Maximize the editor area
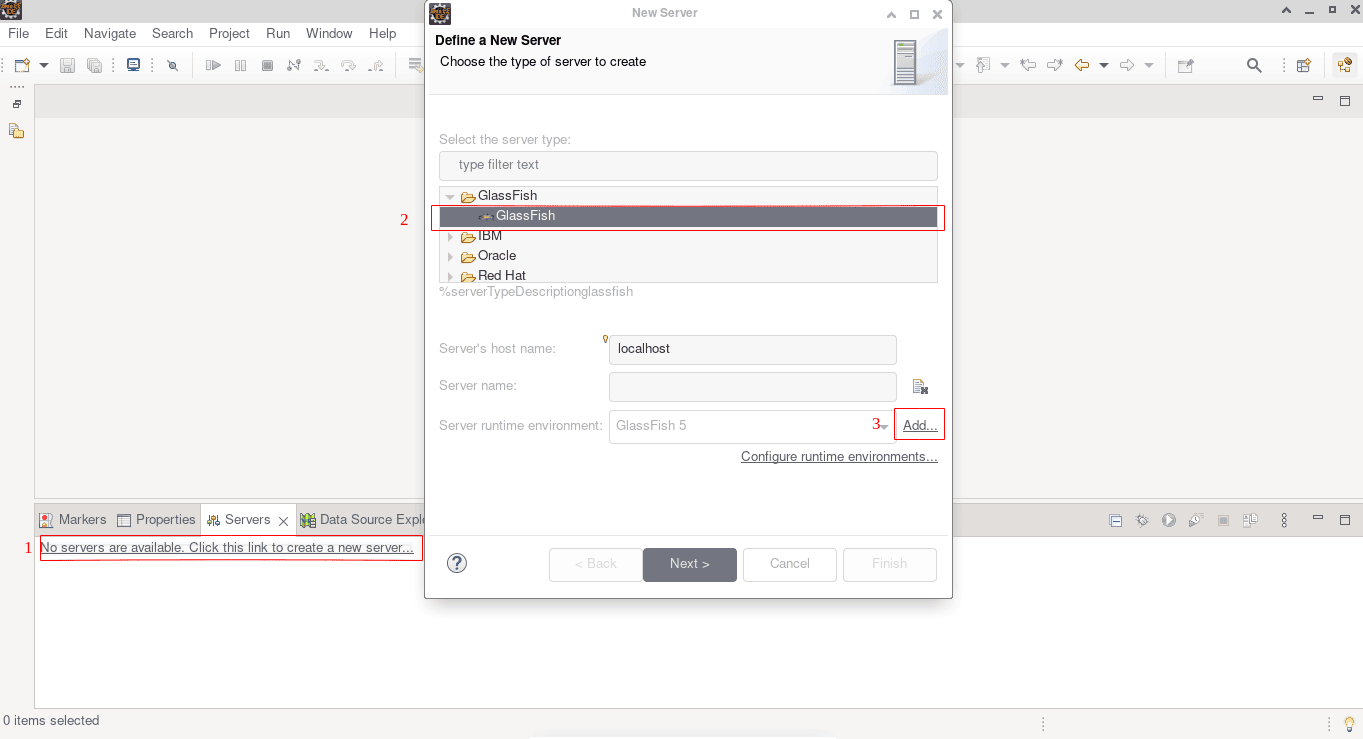Image resolution: width=1363 pixels, height=739 pixels. [1345, 101]
